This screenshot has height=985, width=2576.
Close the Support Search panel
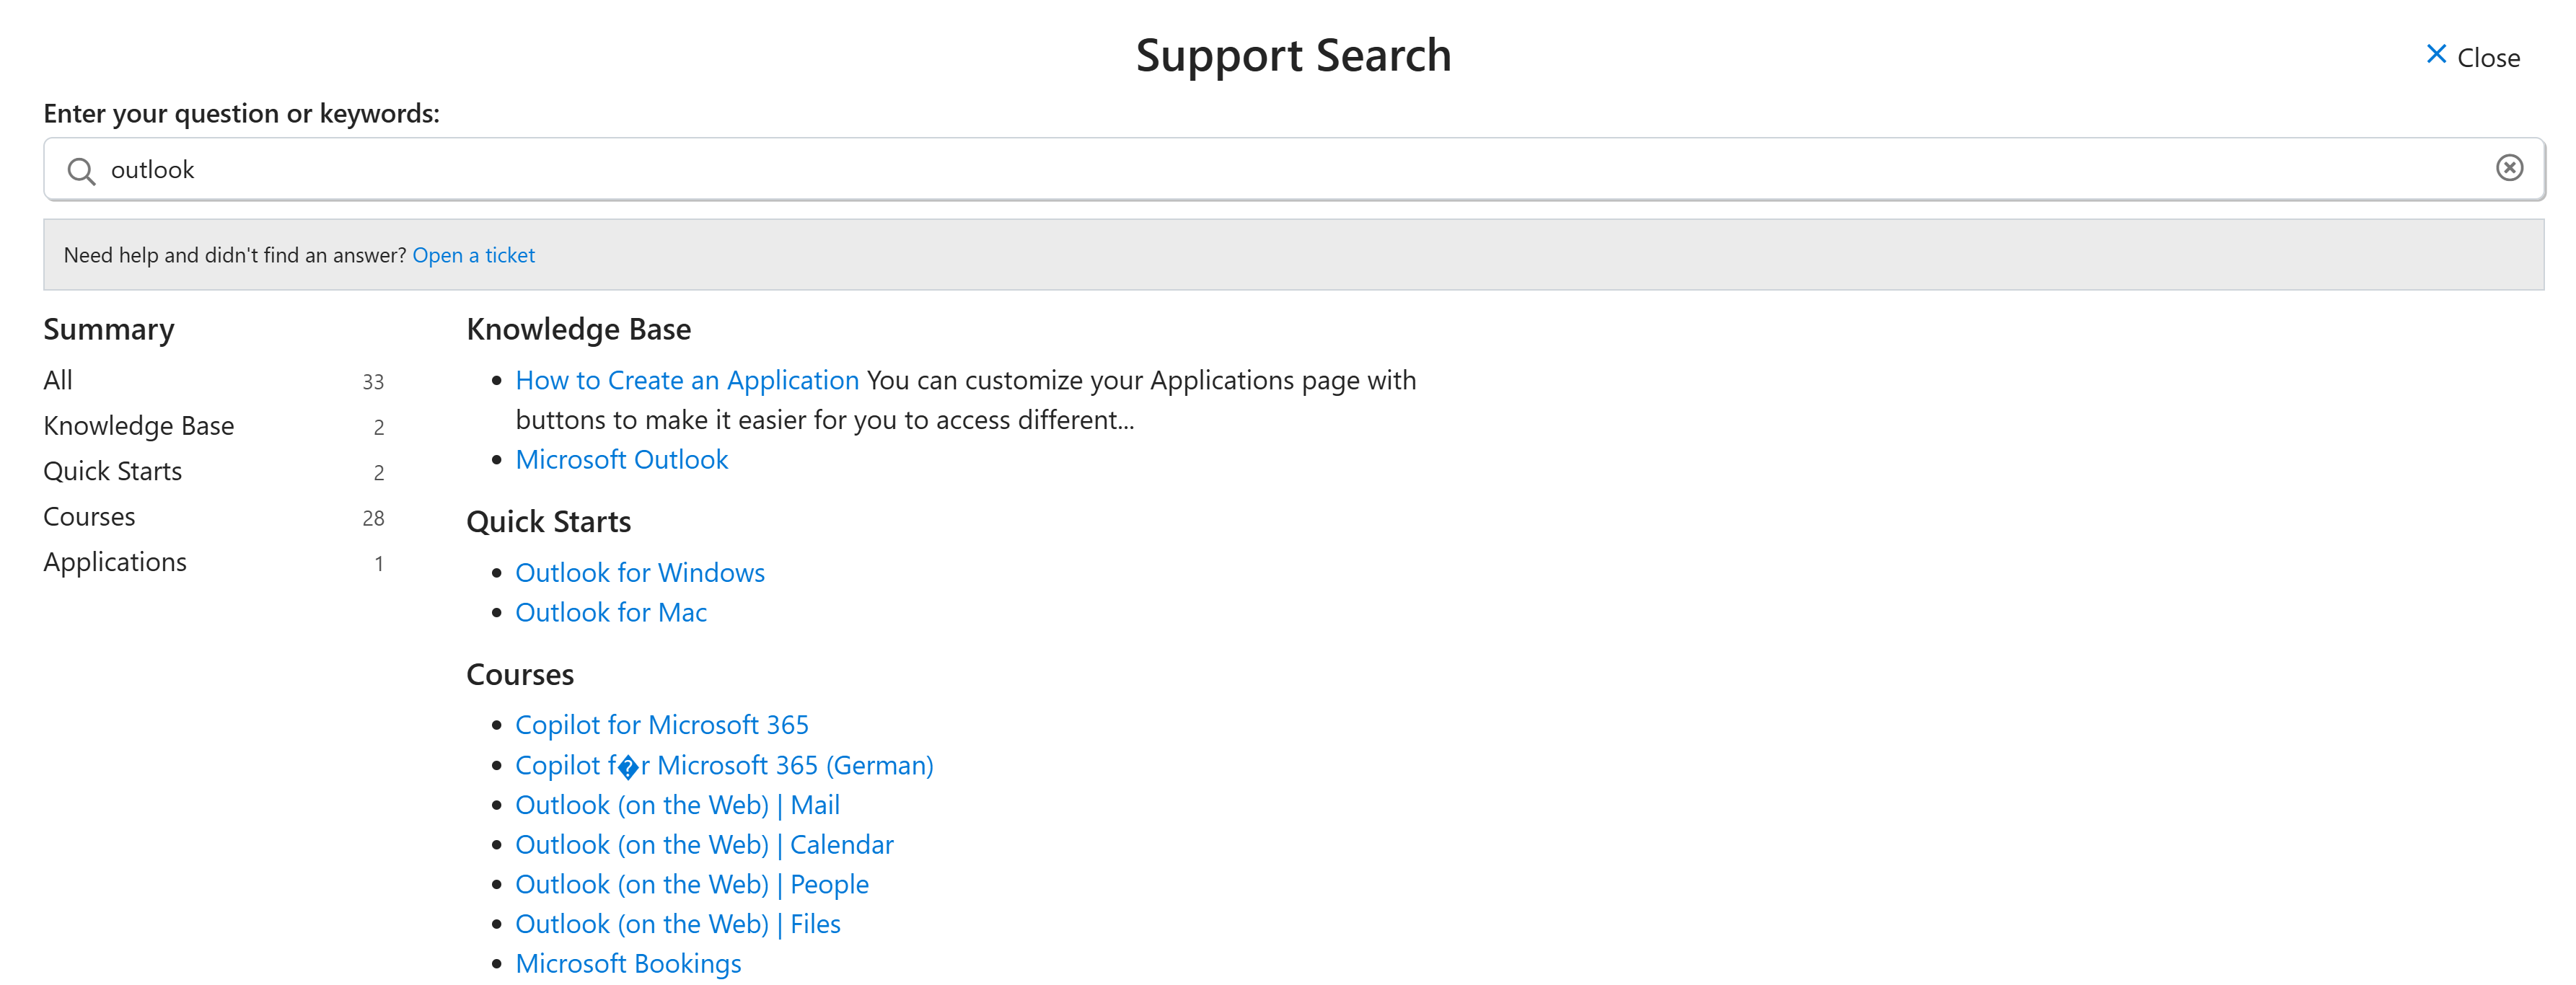[x=2472, y=57]
